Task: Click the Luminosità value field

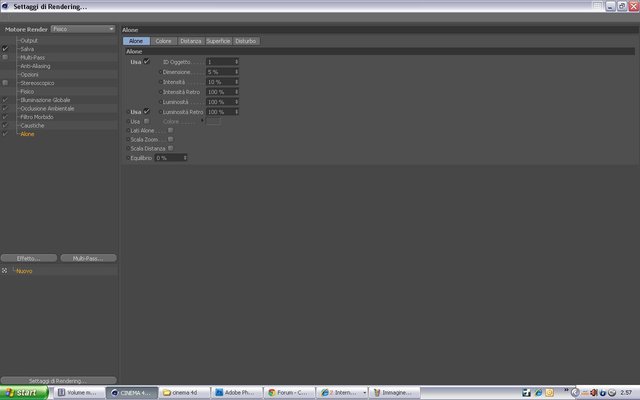Action: tap(220, 102)
